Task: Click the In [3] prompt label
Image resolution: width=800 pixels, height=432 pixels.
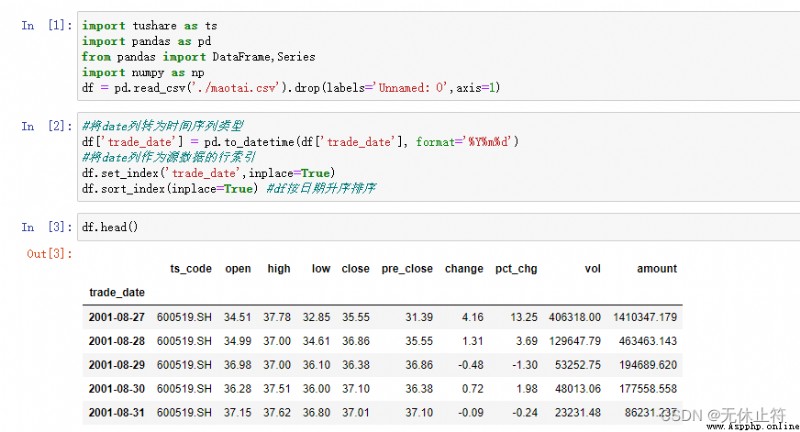Action: click(47, 227)
